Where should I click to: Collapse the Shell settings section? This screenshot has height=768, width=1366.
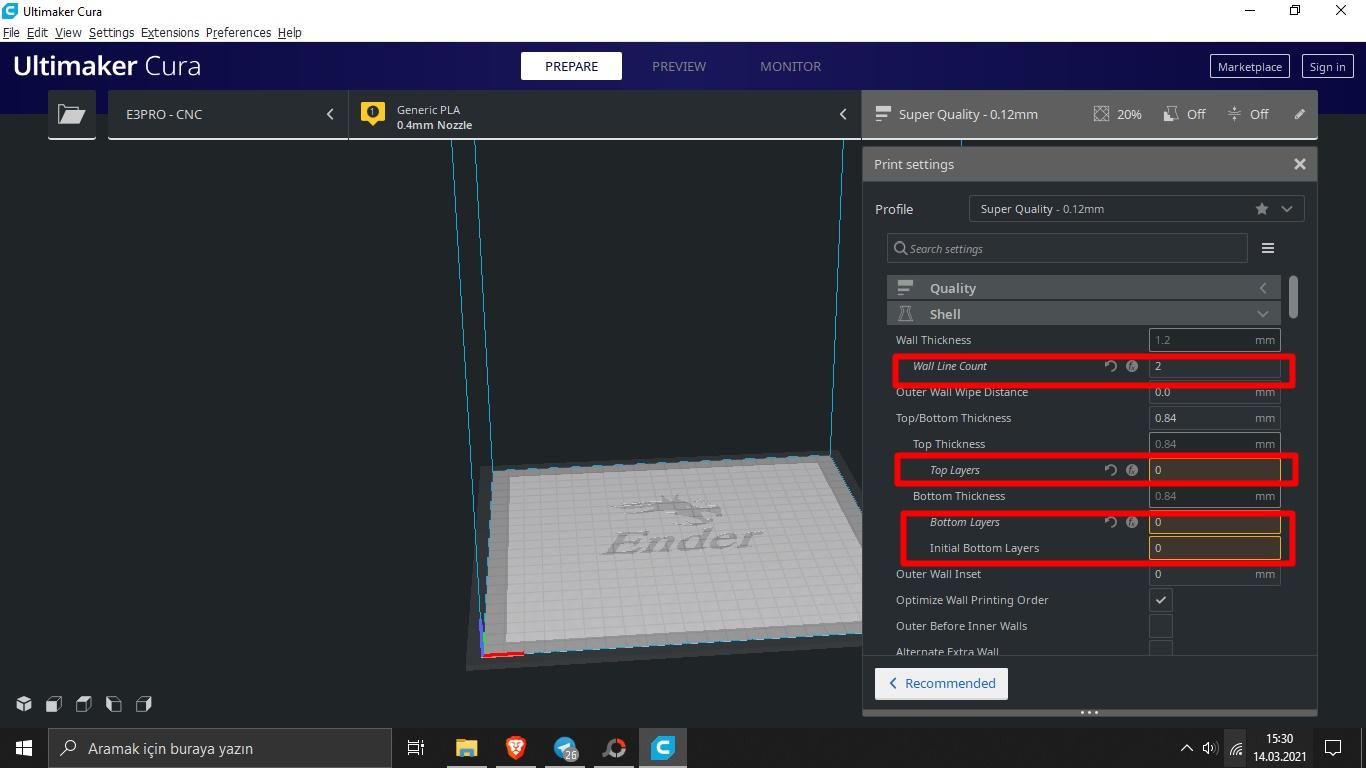[1083, 314]
